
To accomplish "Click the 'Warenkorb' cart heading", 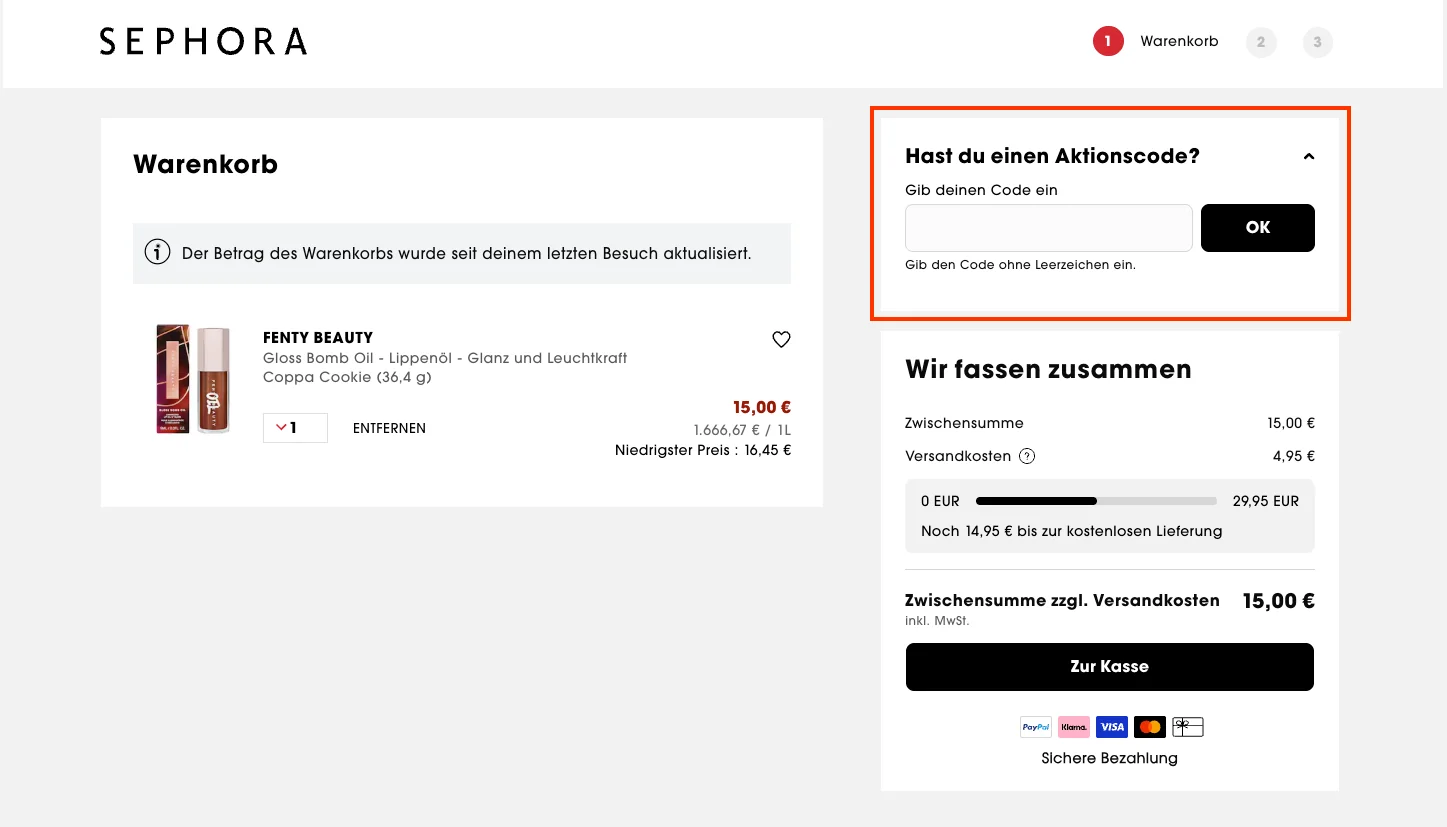I will (205, 164).
